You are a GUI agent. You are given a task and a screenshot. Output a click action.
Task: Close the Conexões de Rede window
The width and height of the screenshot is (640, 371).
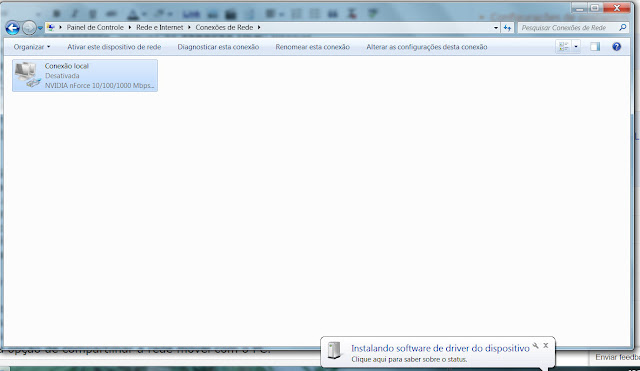[617, 8]
